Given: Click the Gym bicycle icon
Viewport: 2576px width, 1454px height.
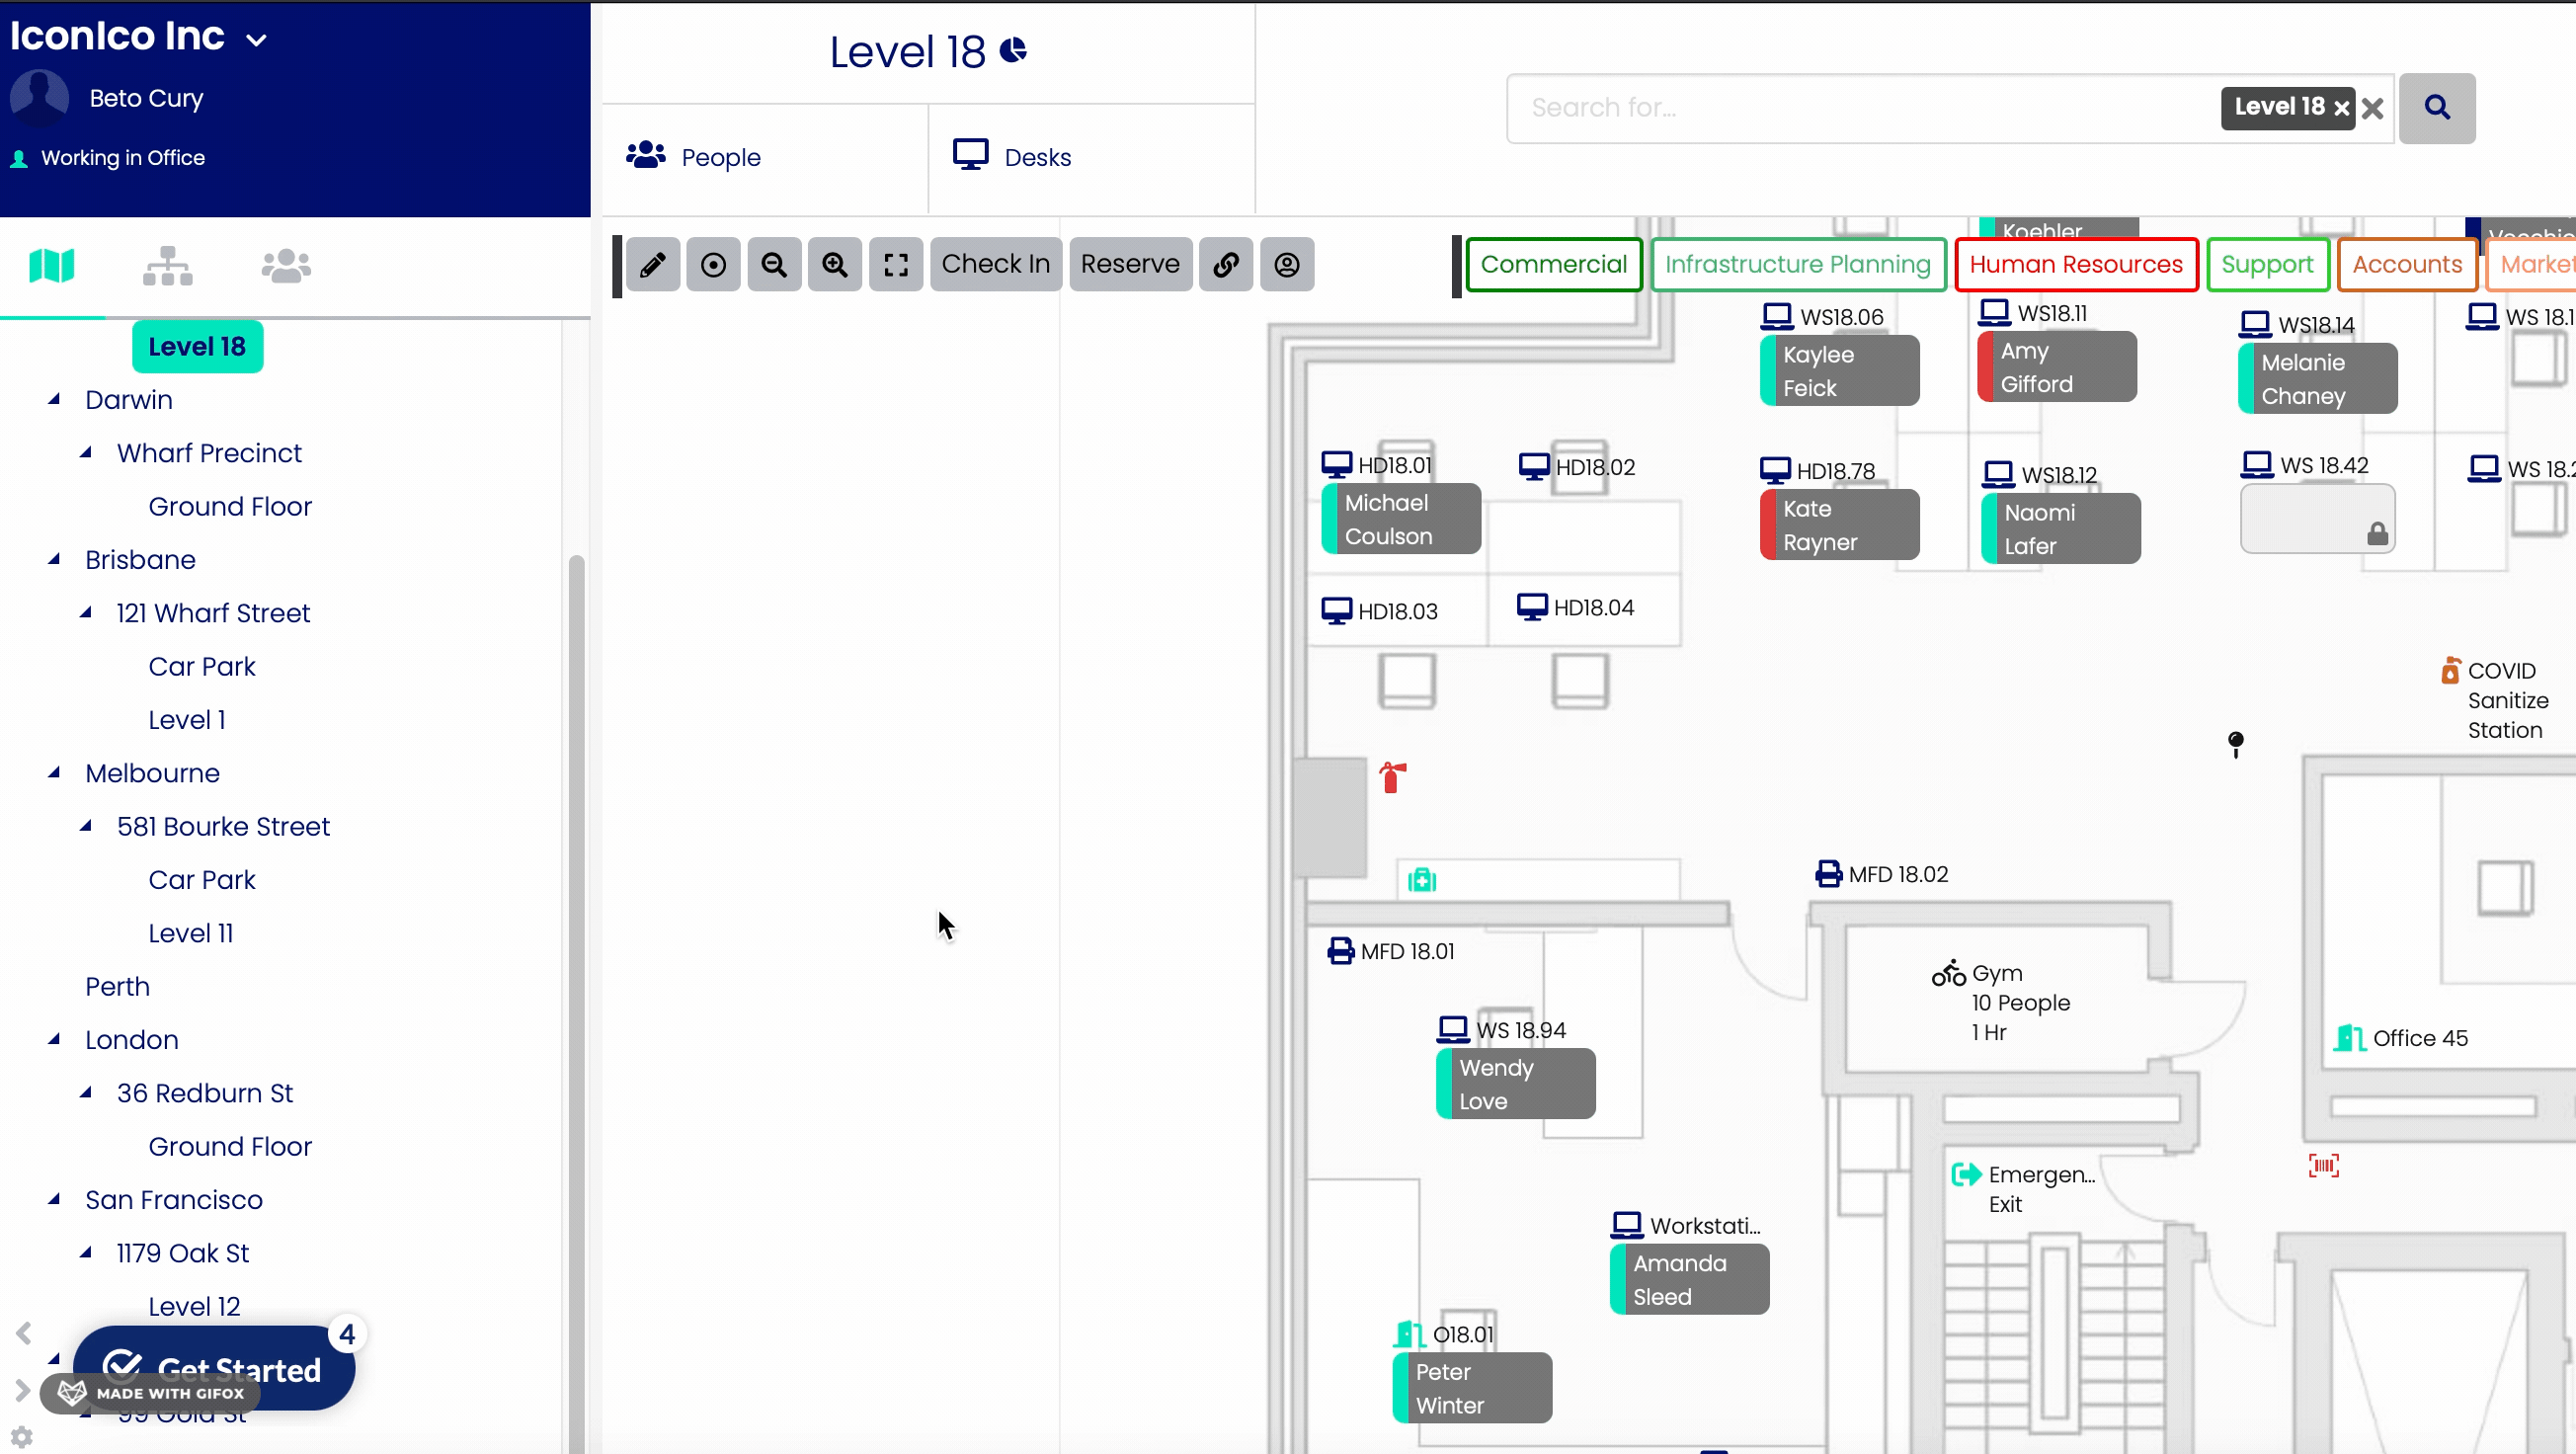Looking at the screenshot, I should coord(1948,973).
